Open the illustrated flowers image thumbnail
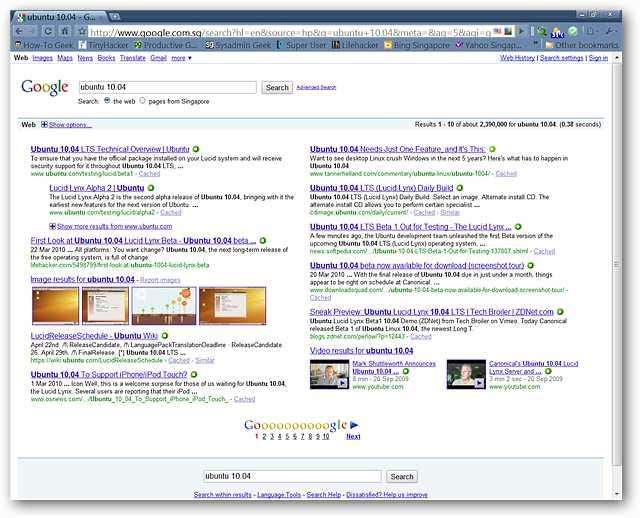Image resolution: width=640 pixels, height=518 pixels. [x=164, y=306]
